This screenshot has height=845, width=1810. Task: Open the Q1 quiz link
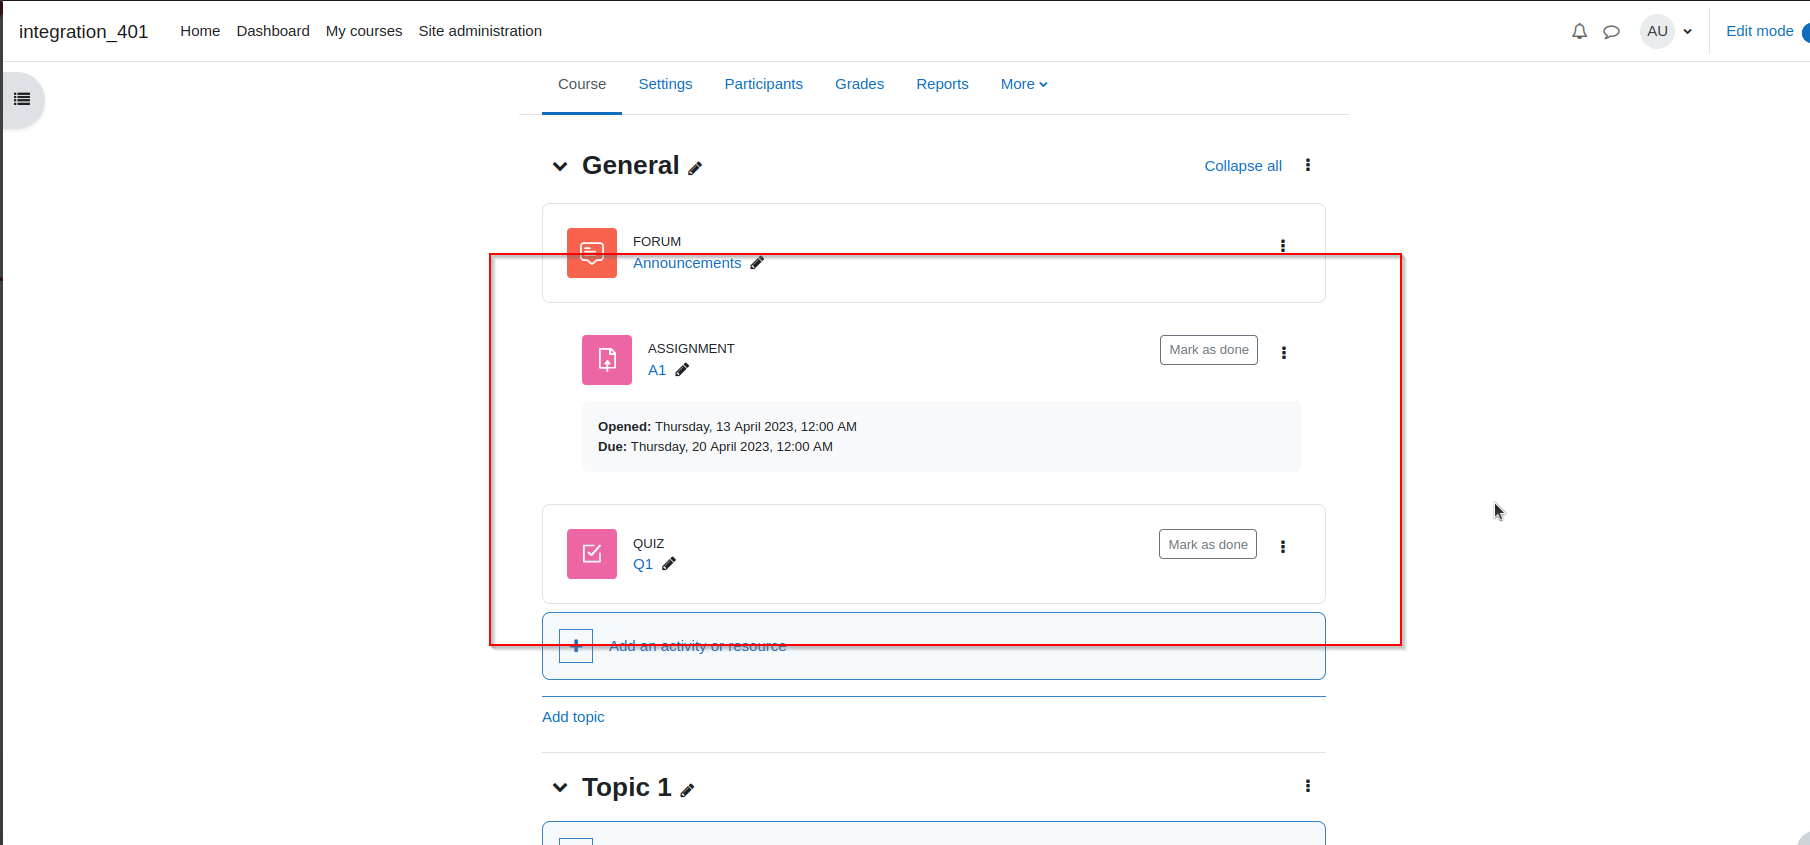(643, 564)
